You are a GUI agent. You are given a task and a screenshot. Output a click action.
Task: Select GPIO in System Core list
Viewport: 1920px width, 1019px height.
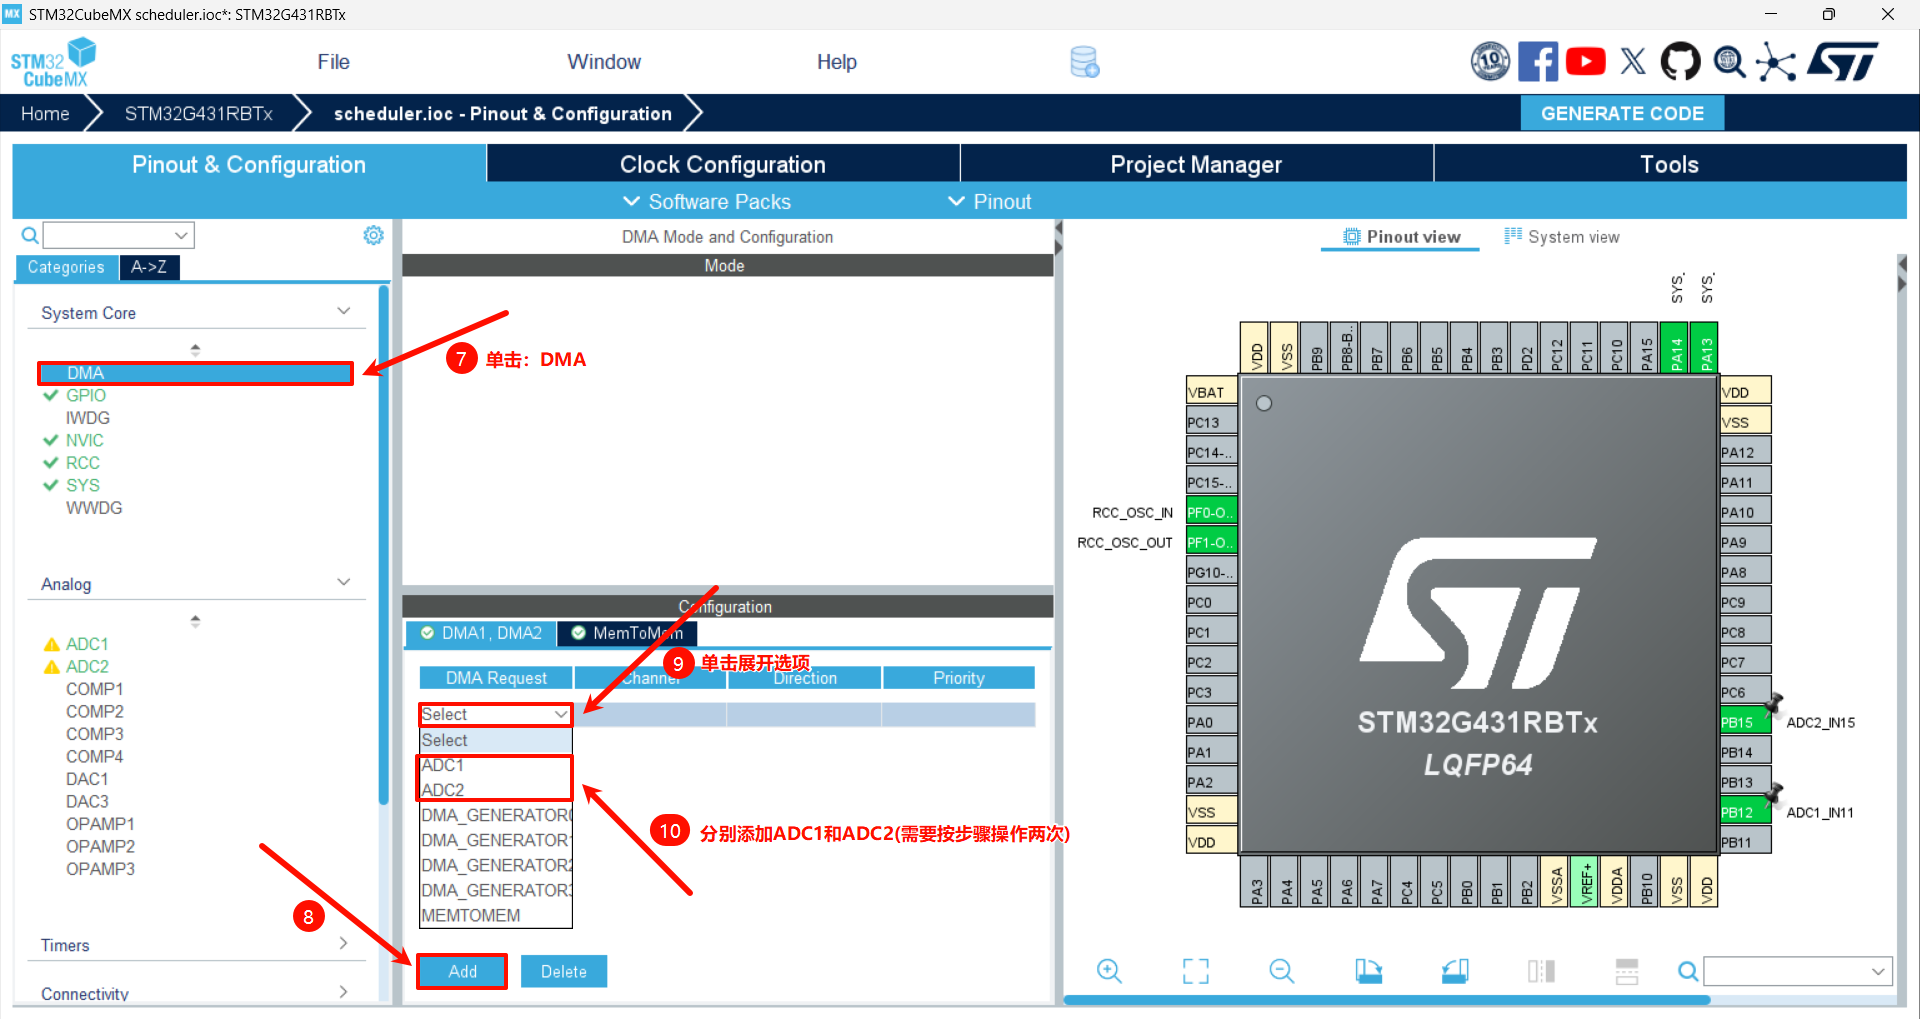pos(86,395)
